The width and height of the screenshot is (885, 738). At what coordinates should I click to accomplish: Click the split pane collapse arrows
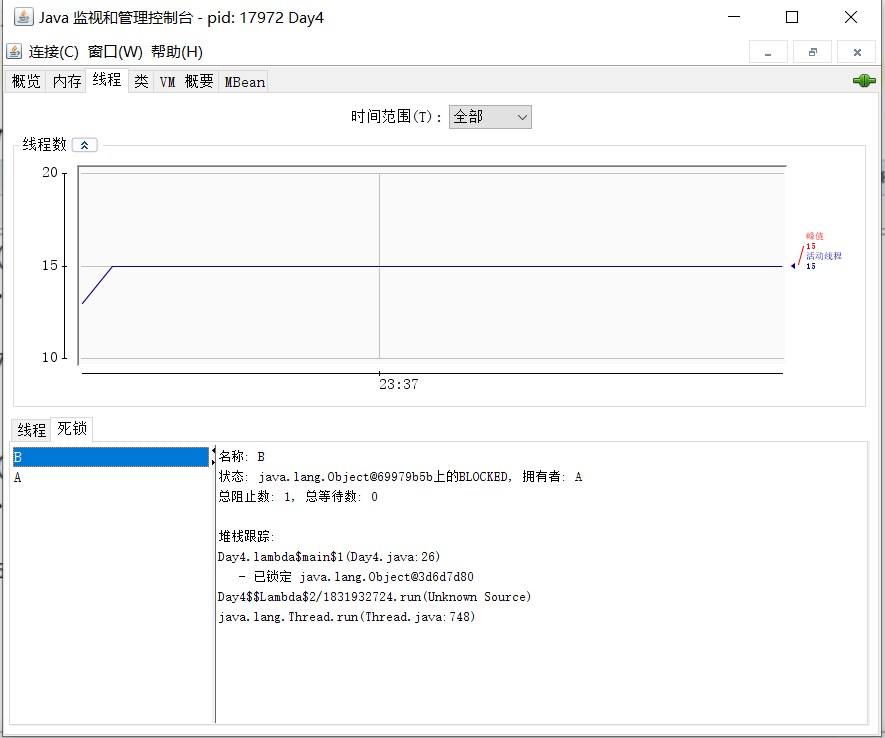point(213,456)
